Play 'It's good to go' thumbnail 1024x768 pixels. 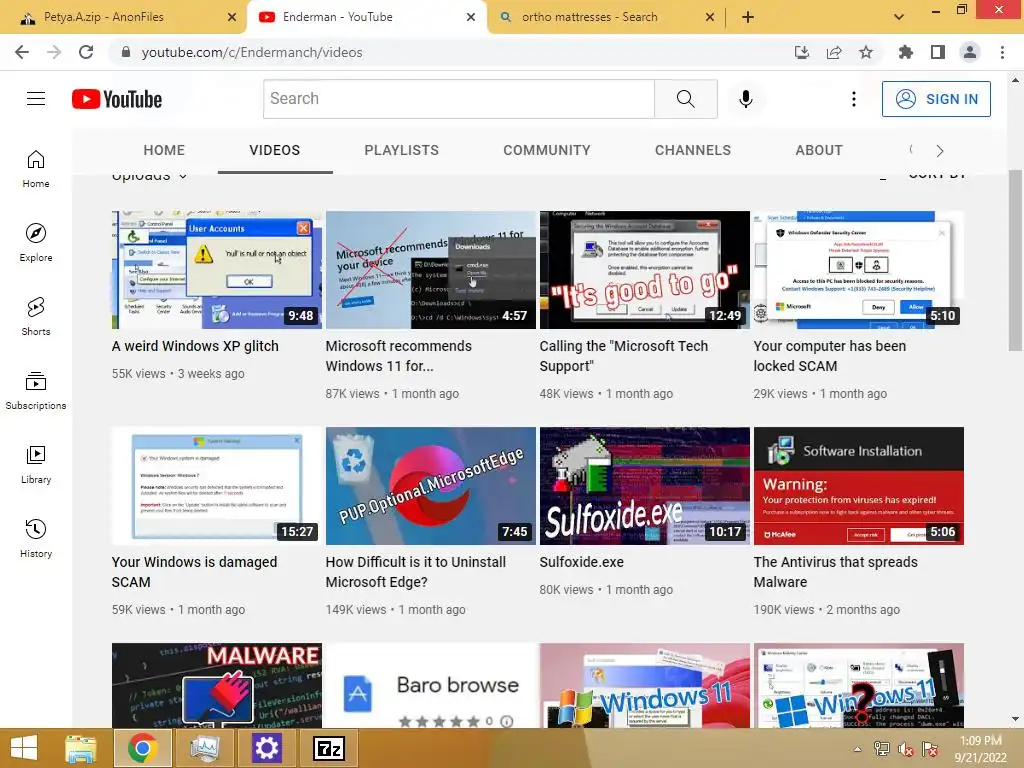[645, 270]
